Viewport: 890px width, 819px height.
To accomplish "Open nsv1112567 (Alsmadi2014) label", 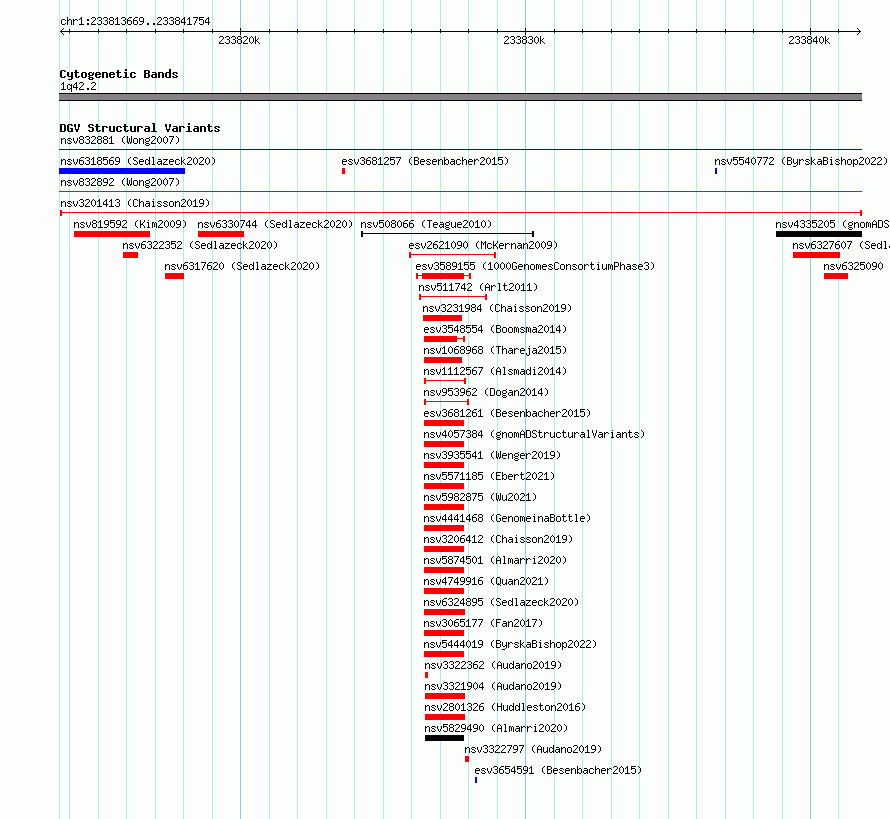I will (495, 371).
